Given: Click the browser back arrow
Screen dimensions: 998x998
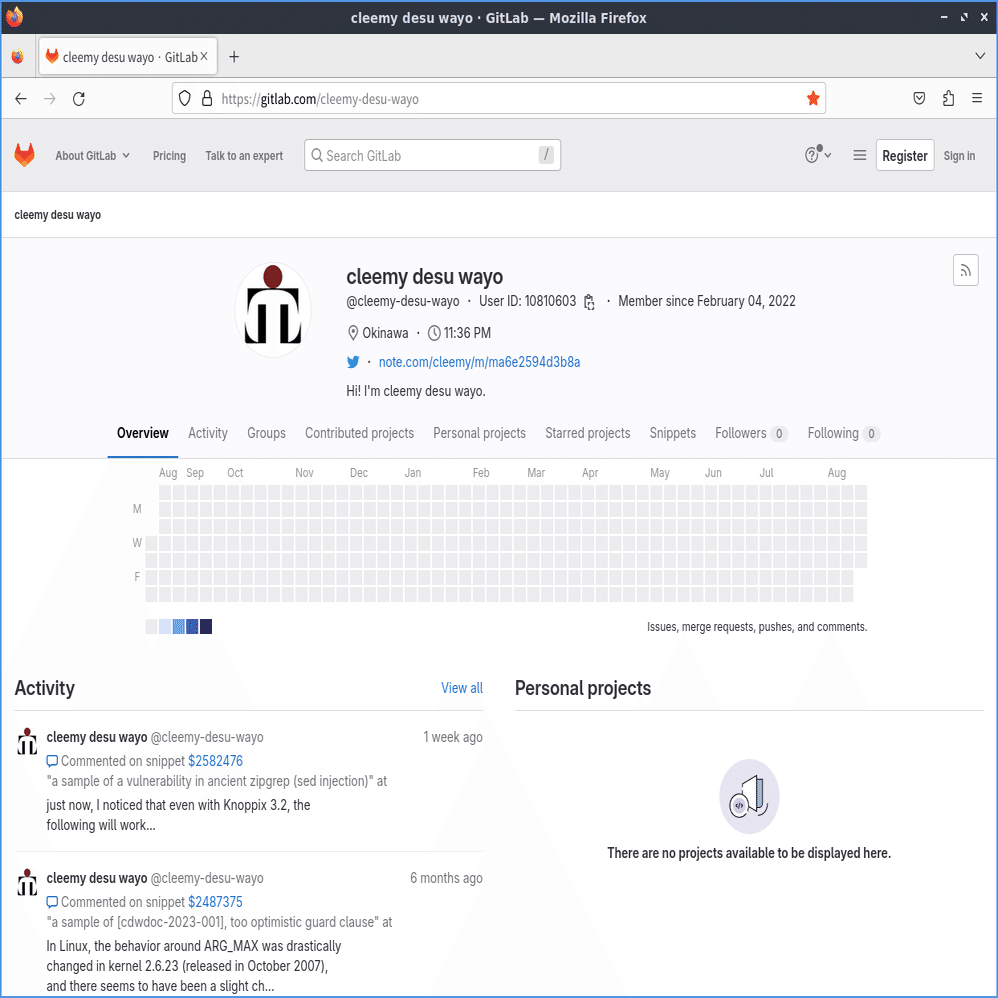Looking at the screenshot, I should point(21,99).
